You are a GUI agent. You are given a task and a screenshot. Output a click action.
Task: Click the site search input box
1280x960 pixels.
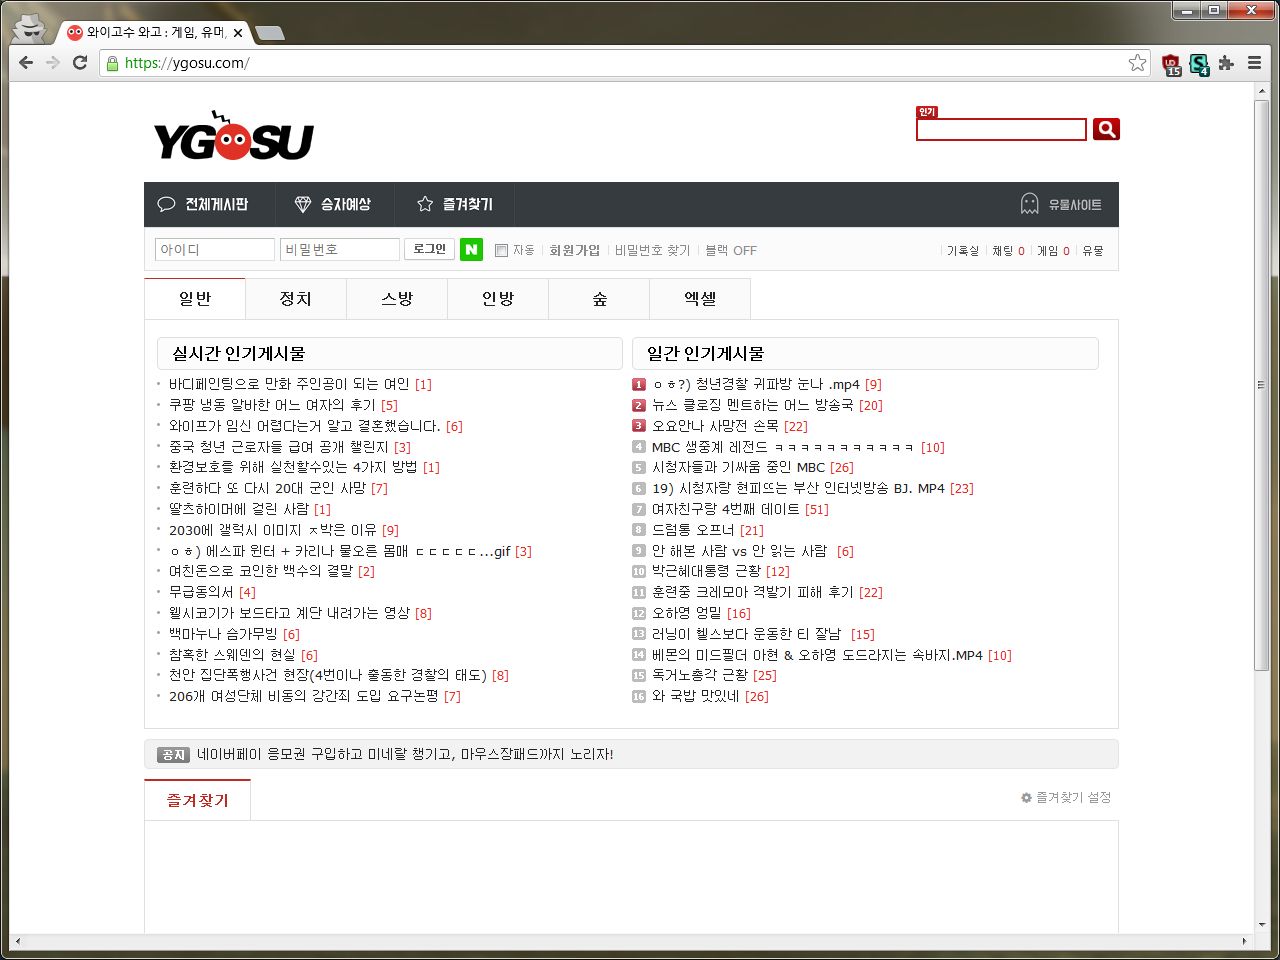tap(1001, 129)
